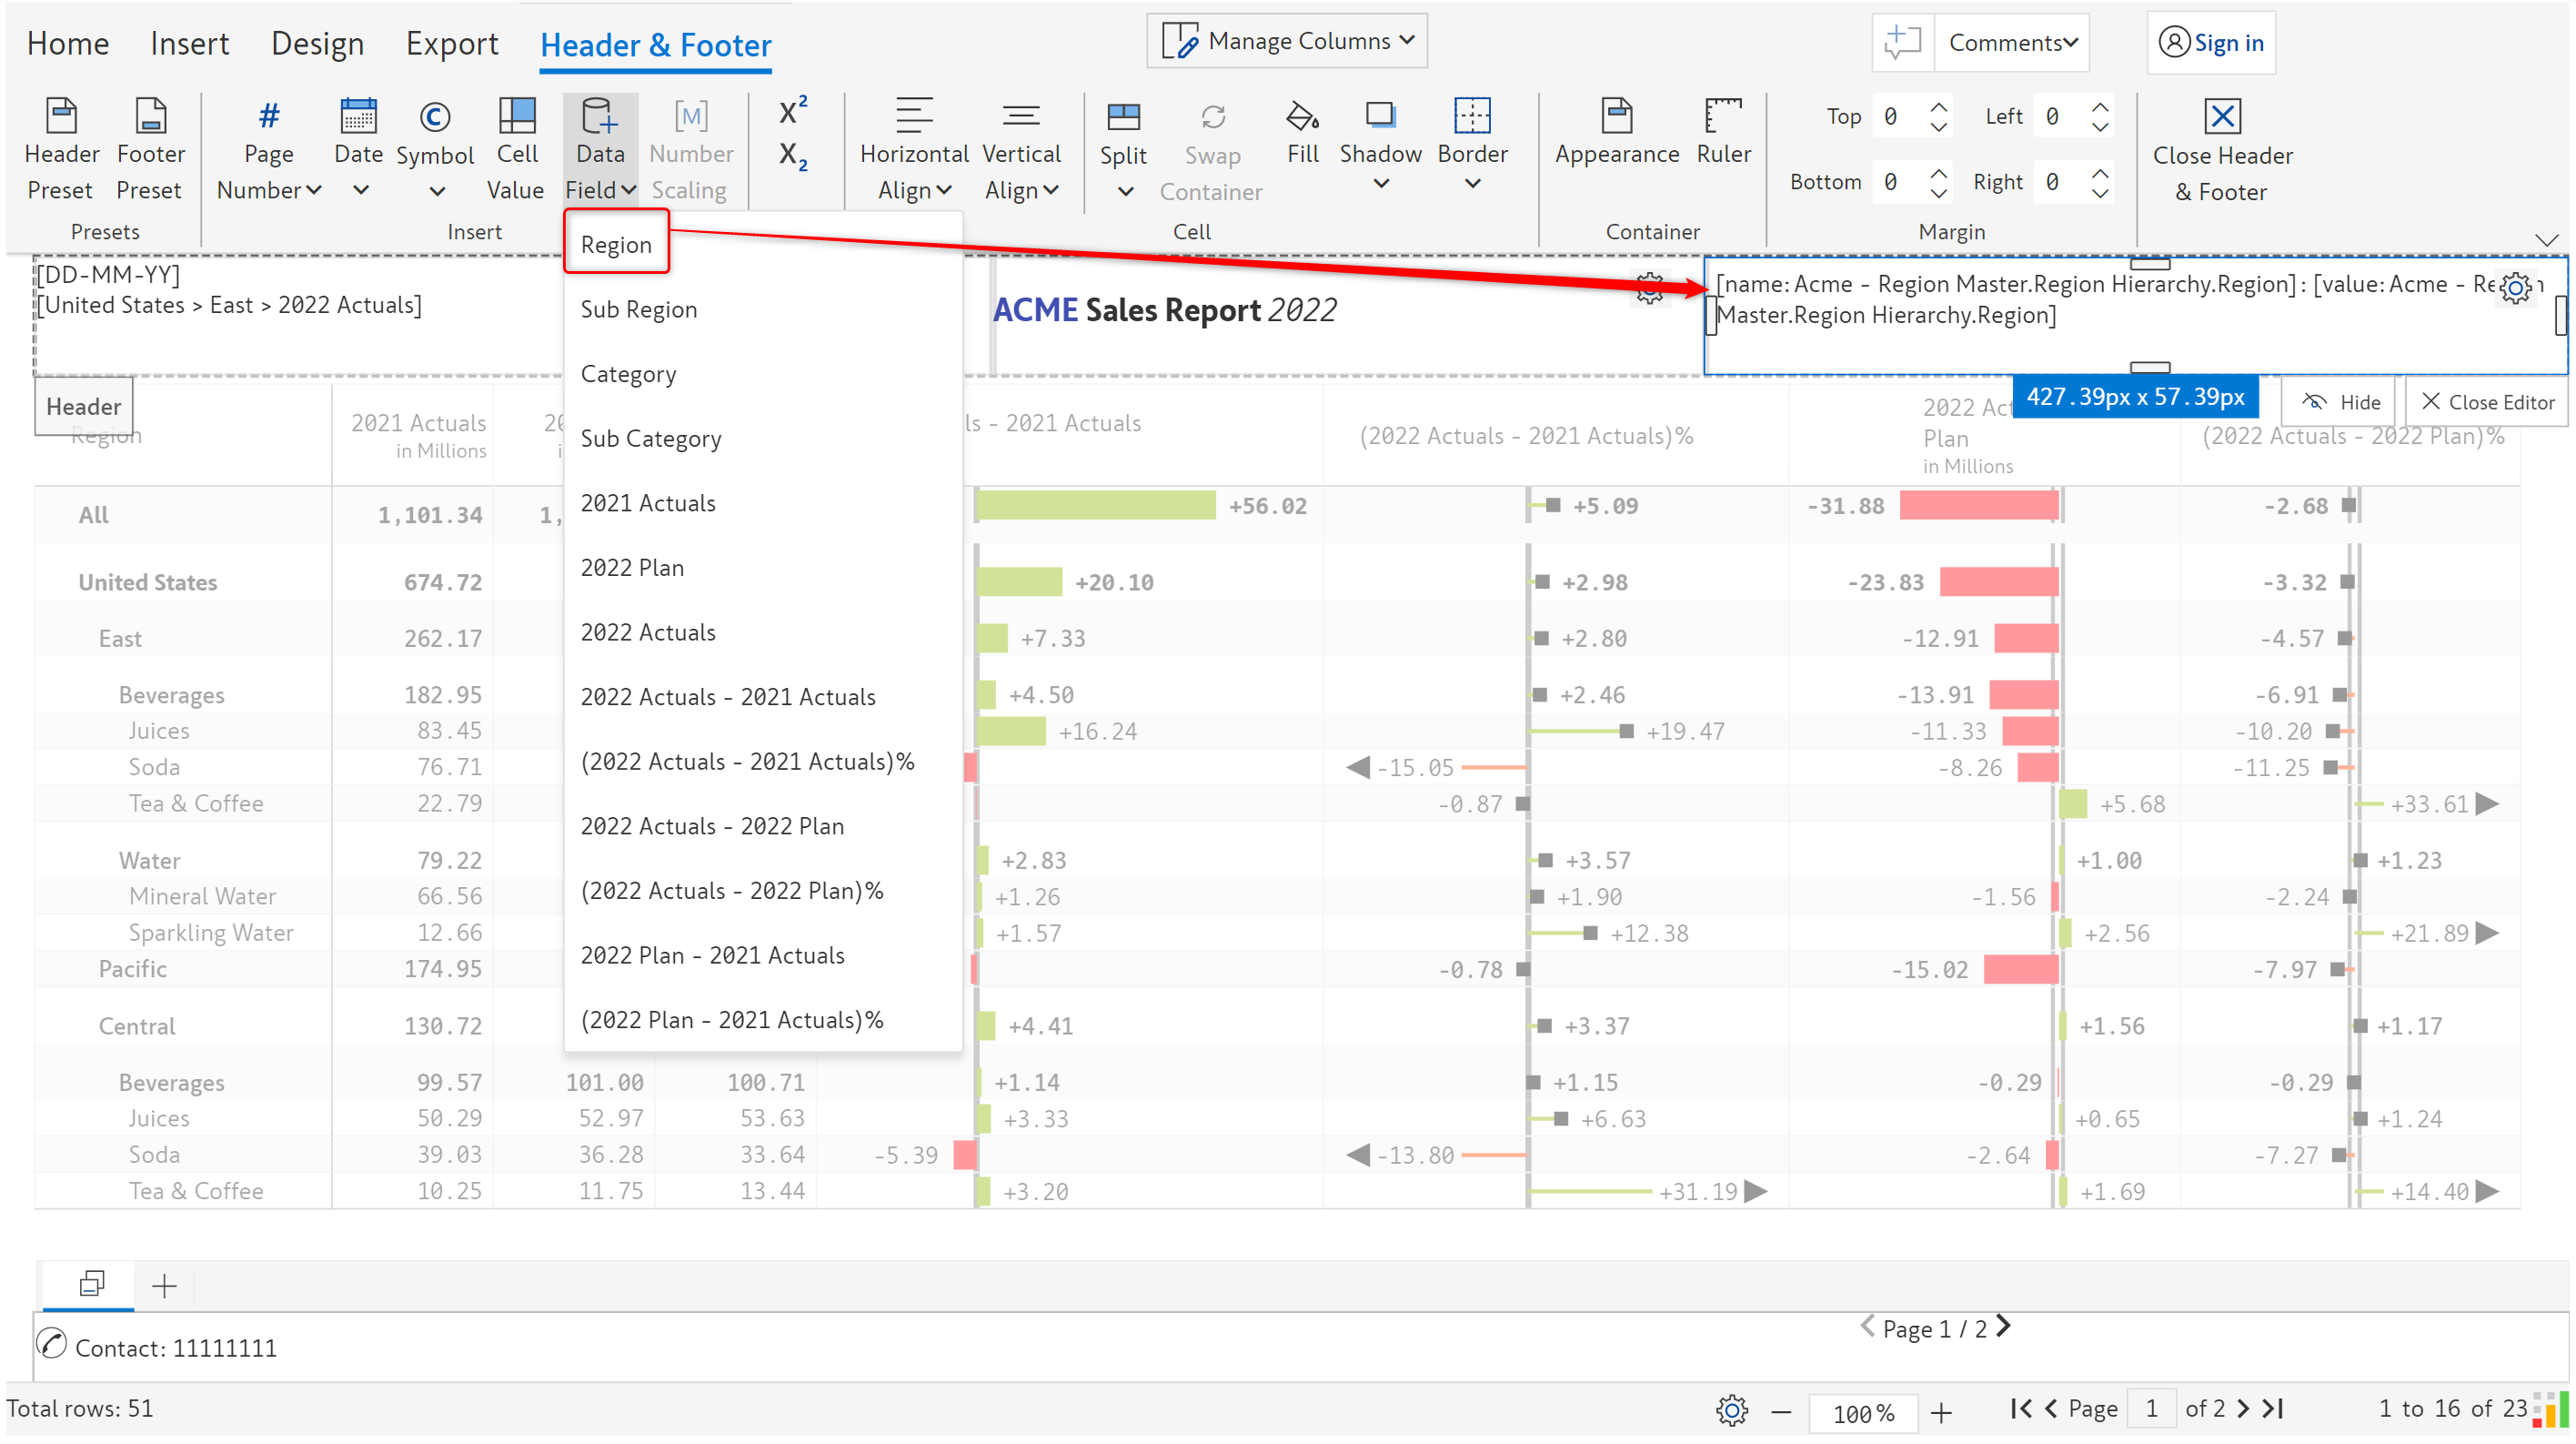This screenshot has height=1444, width=2576.
Task: Zoom in with the plus button
Action: tap(1941, 1411)
